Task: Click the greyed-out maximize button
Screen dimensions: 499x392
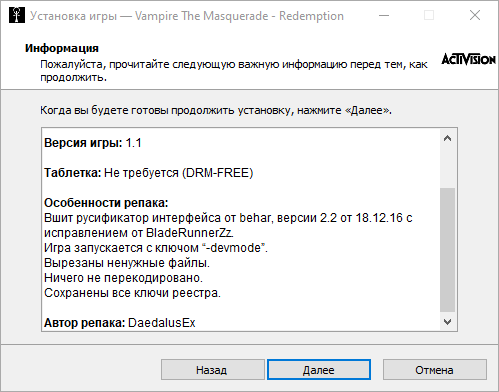Action: 429,15
